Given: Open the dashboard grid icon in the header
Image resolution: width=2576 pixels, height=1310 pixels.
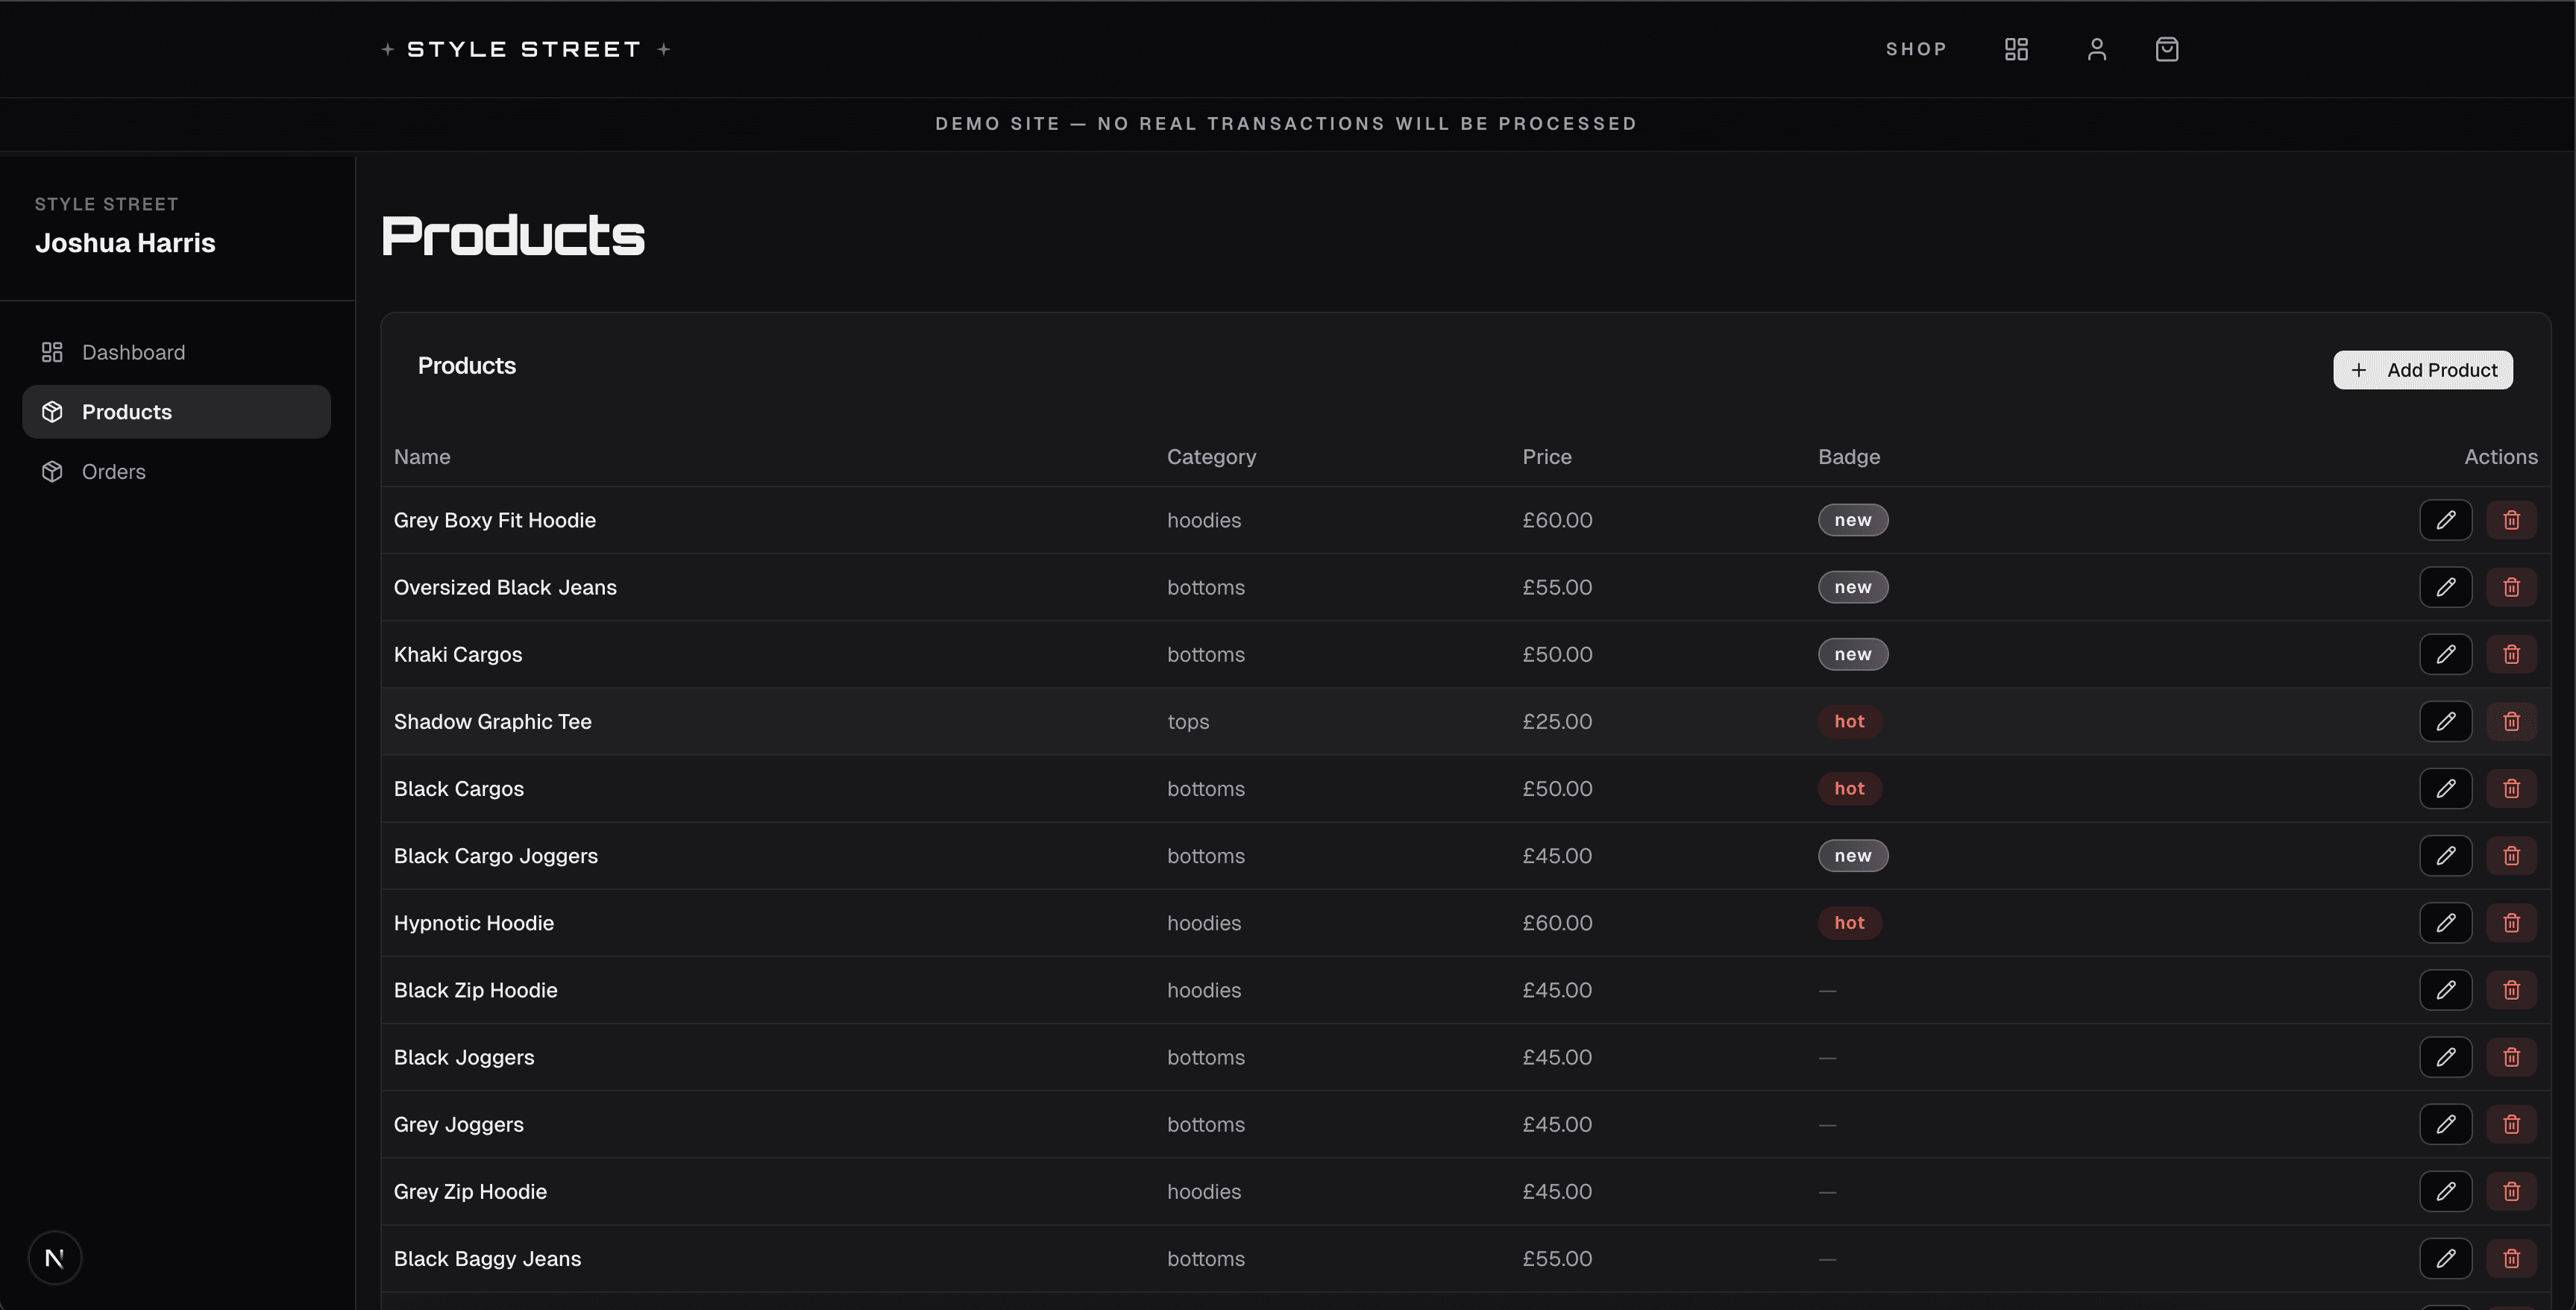Looking at the screenshot, I should click(x=2016, y=48).
